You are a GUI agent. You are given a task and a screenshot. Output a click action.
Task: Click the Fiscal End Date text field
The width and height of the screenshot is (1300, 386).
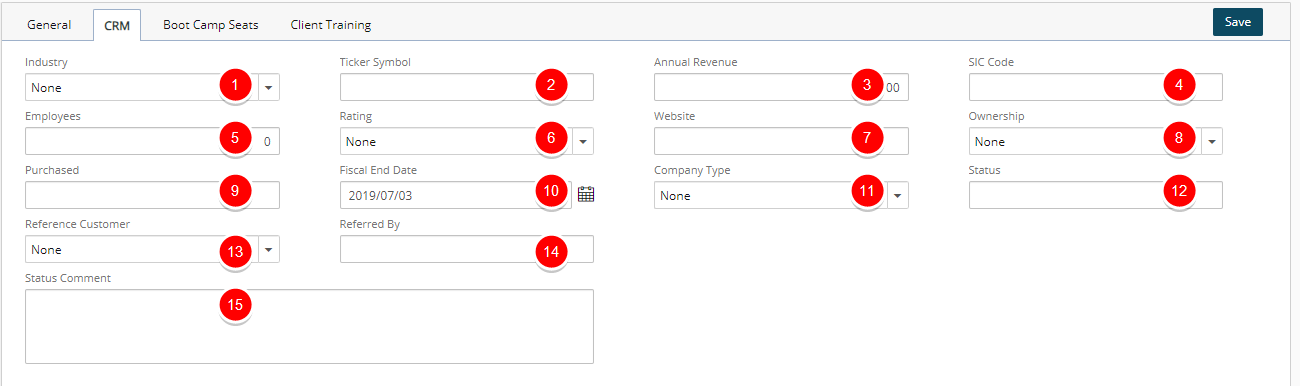[456, 196]
